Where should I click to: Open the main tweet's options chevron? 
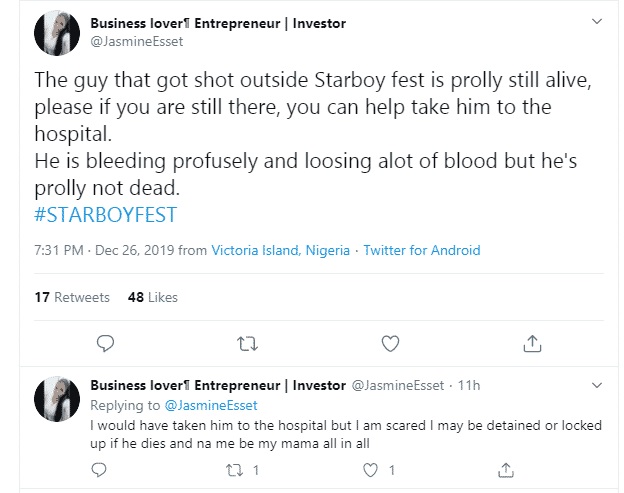pyautogui.click(x=597, y=21)
